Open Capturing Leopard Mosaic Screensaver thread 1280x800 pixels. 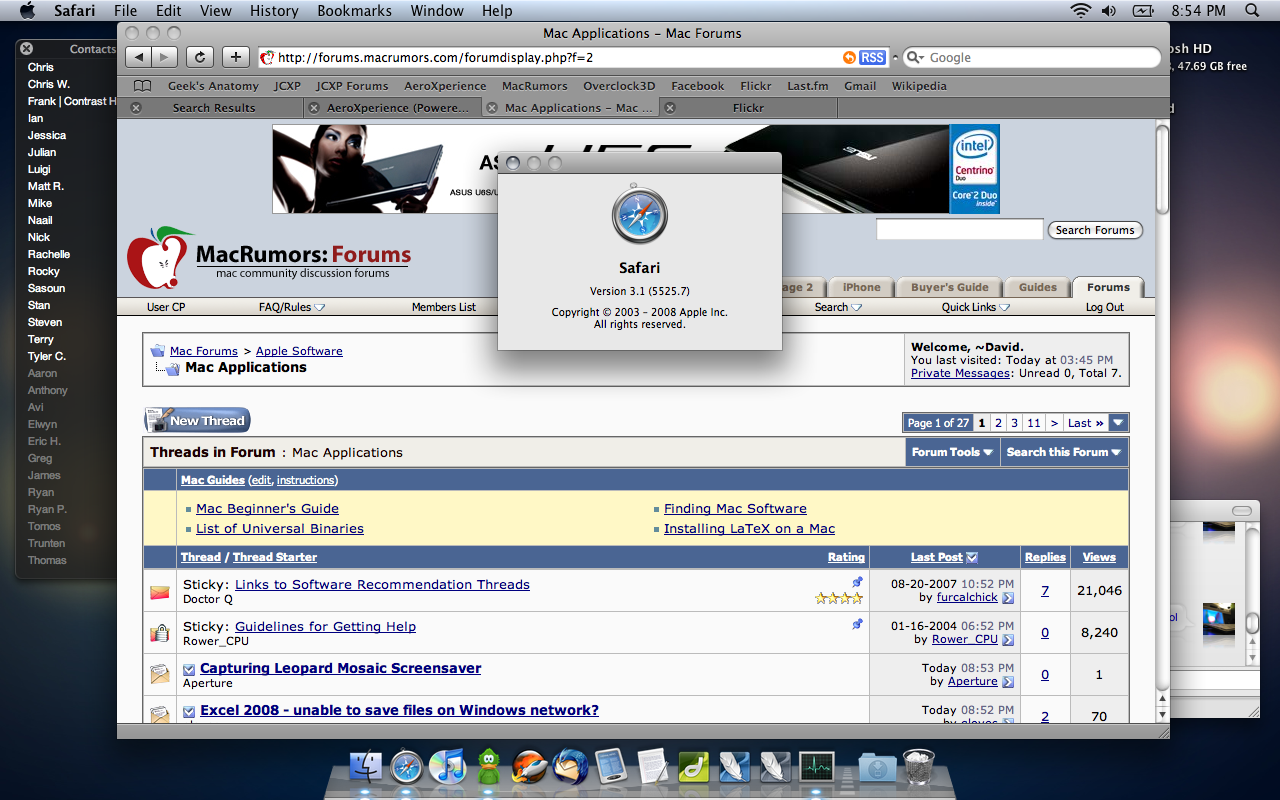[x=340, y=668]
